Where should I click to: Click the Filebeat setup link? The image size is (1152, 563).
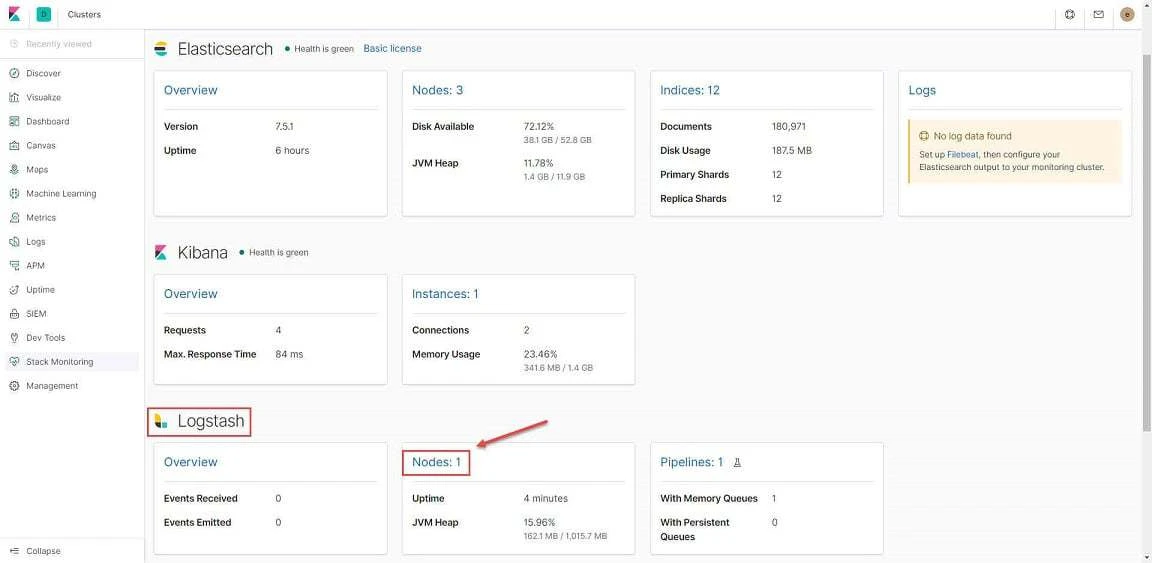962,155
